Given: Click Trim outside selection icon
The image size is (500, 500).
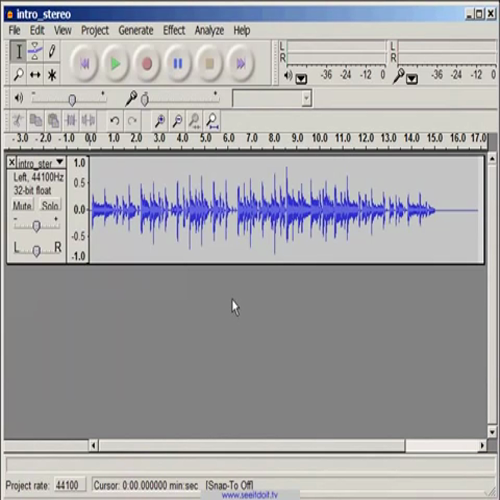Looking at the screenshot, I should point(71,121).
